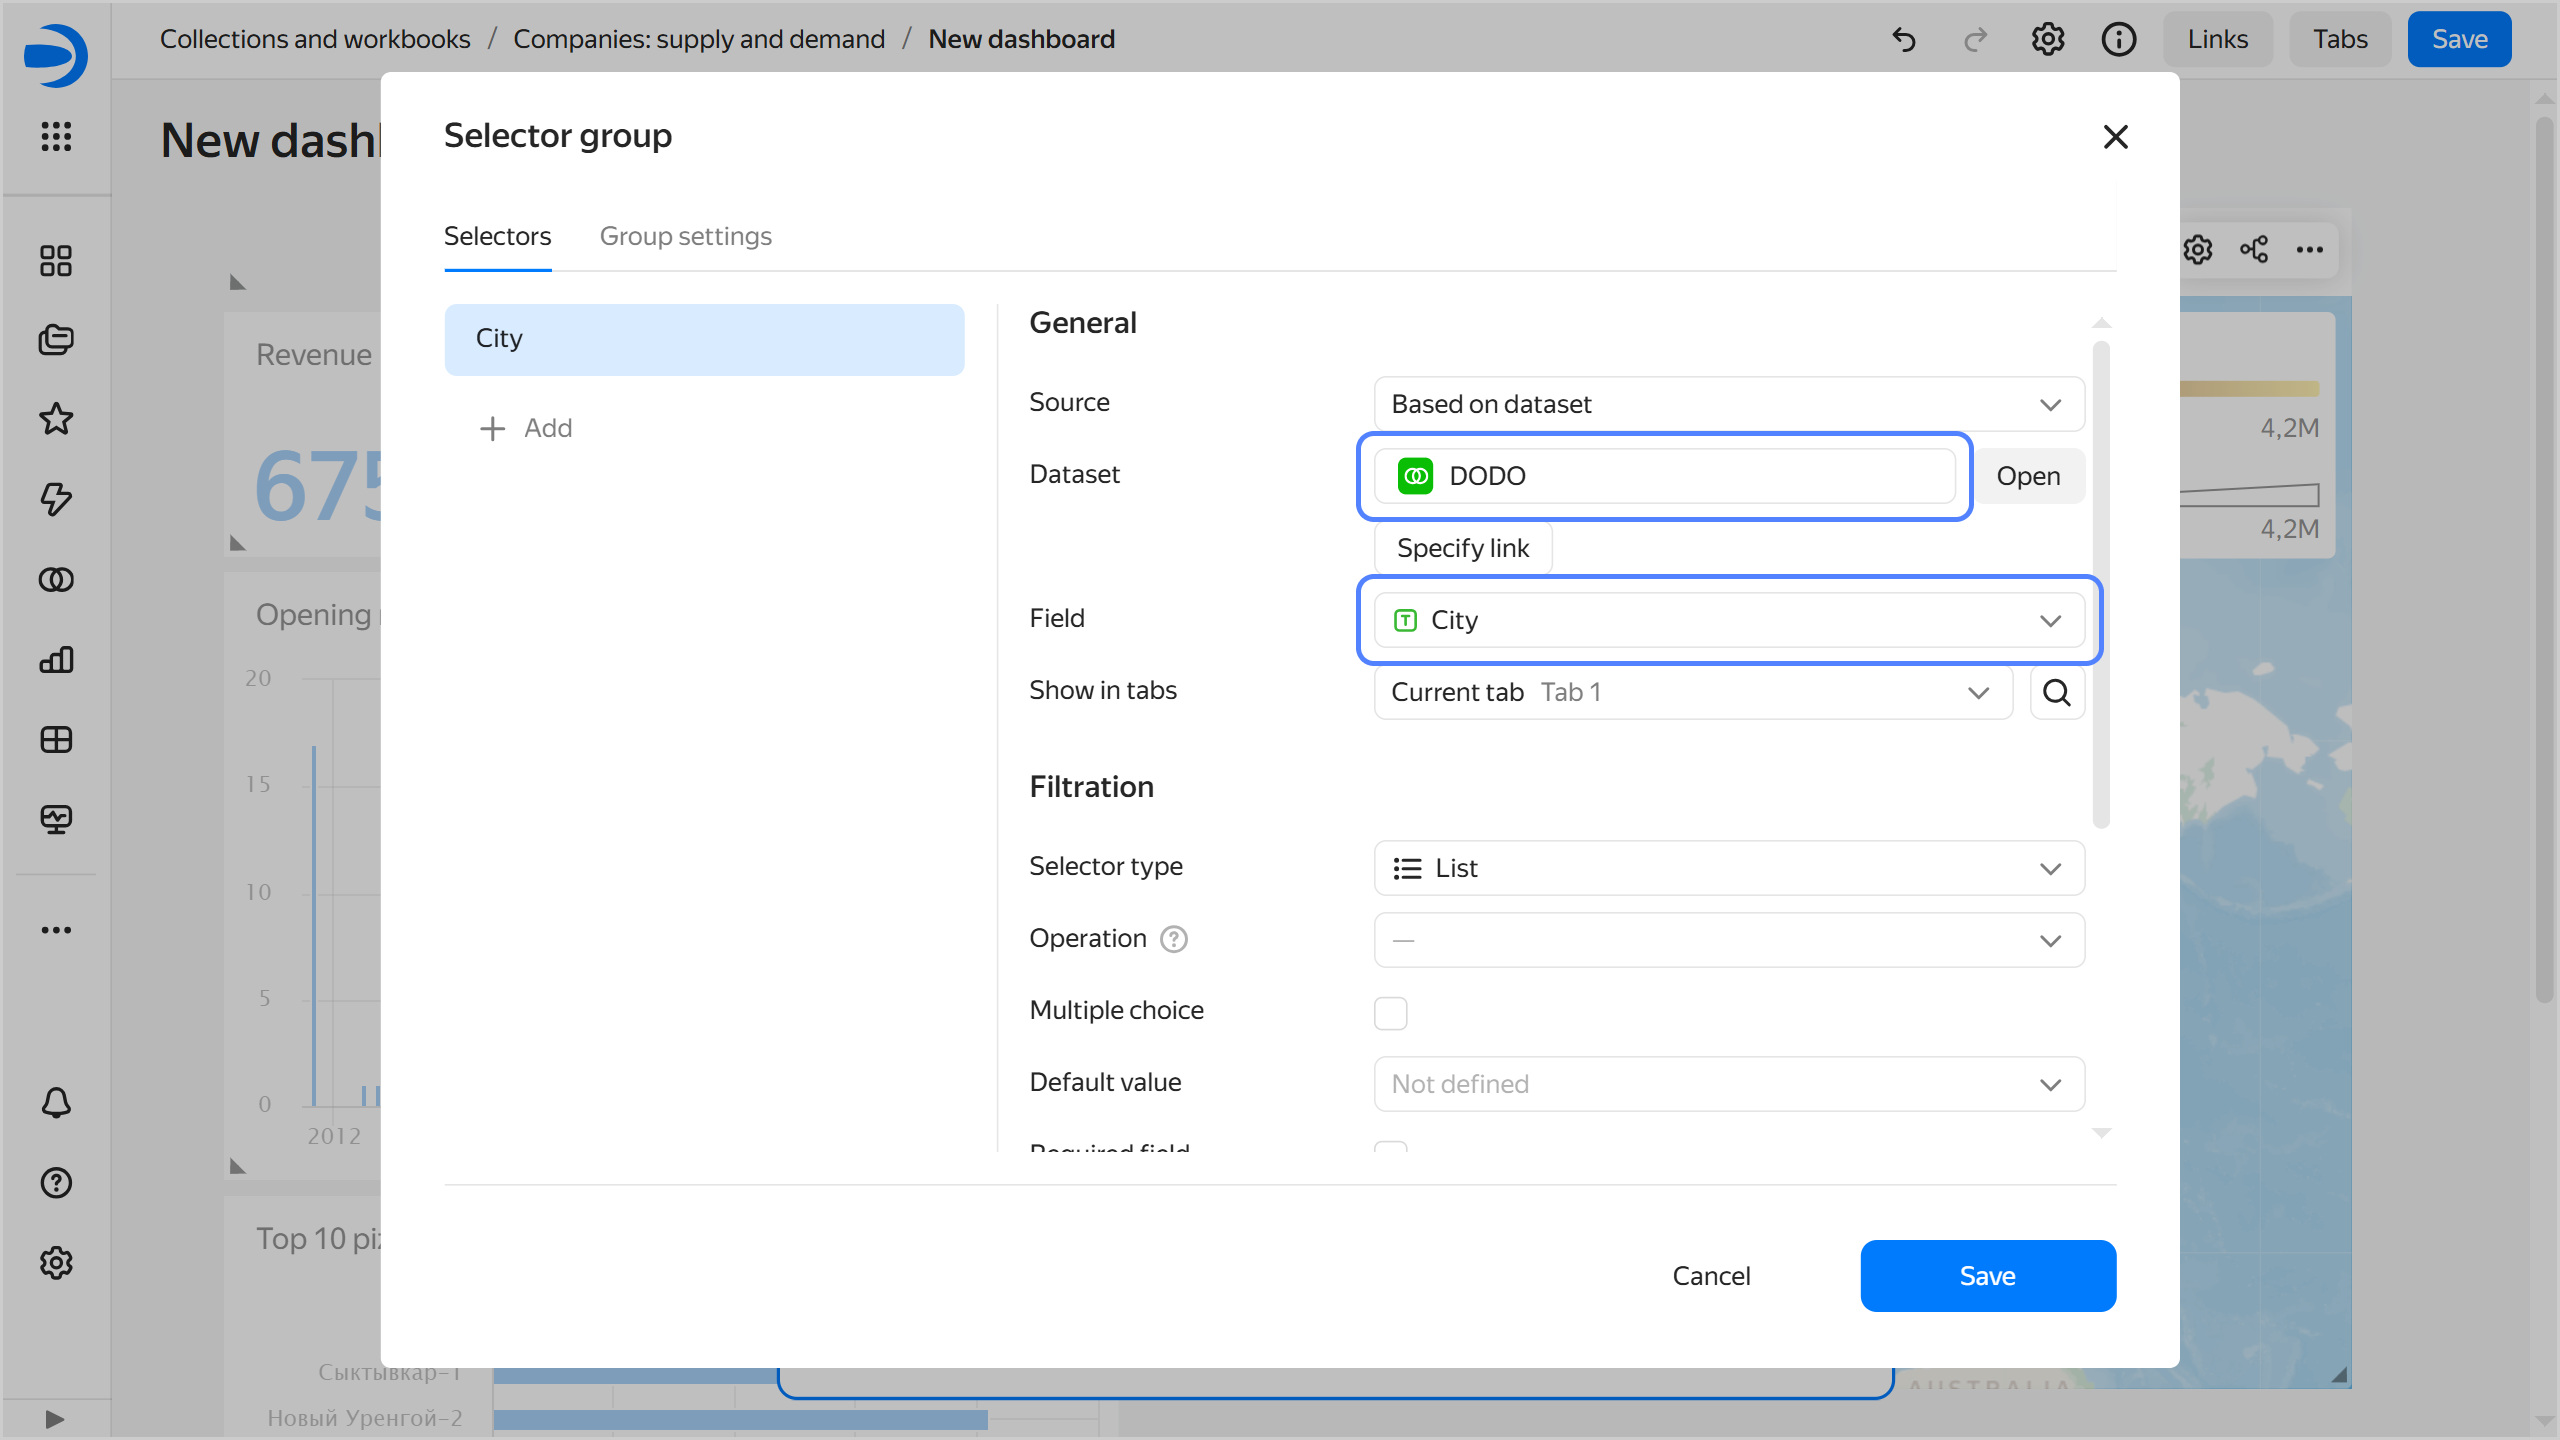Click the Operation help question mark
Image resolution: width=2560 pixels, height=1440 pixels.
(1173, 939)
